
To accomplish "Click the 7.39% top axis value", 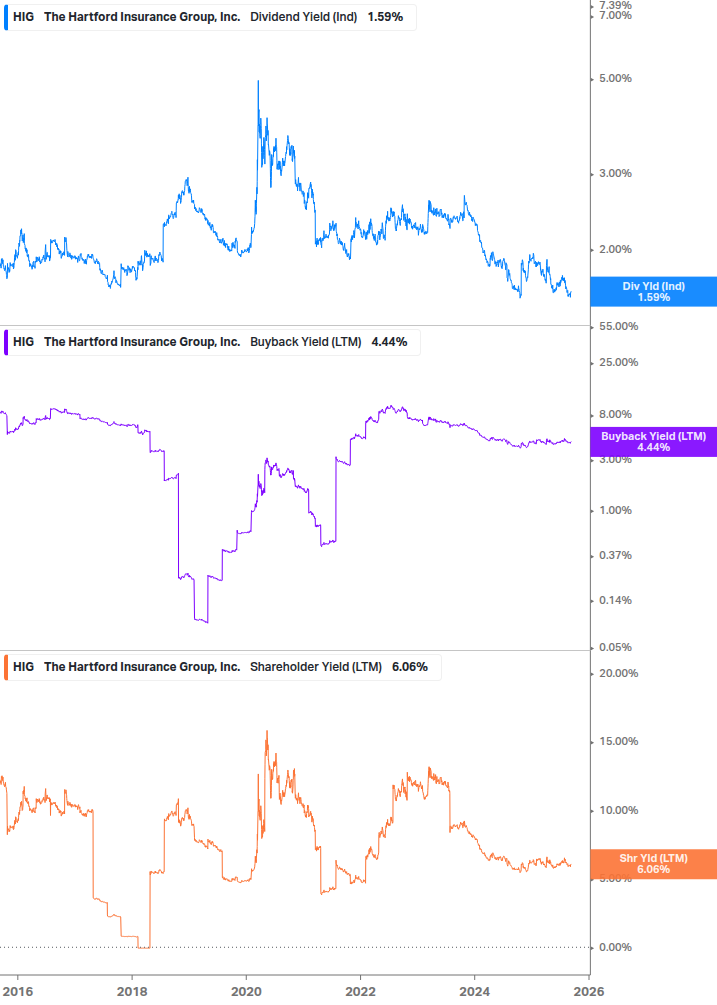I will [615, 5].
